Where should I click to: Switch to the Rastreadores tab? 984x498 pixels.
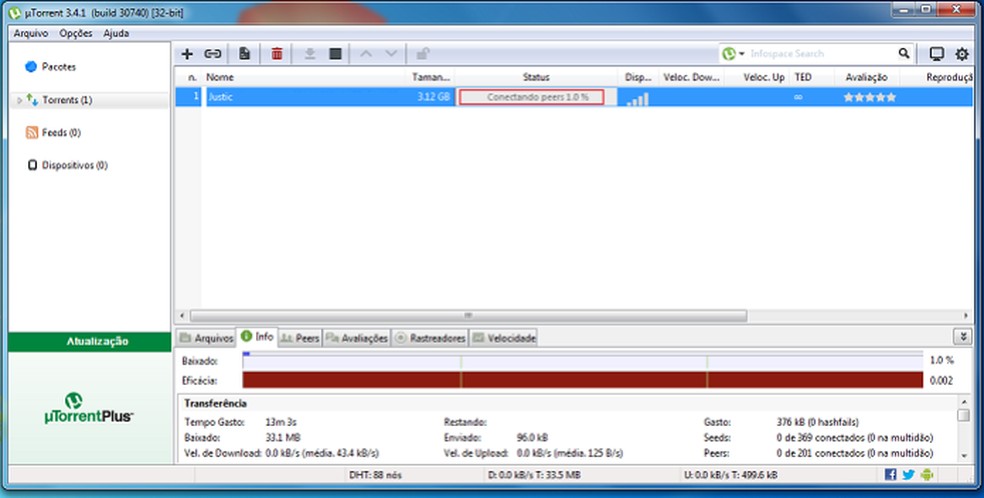430,338
